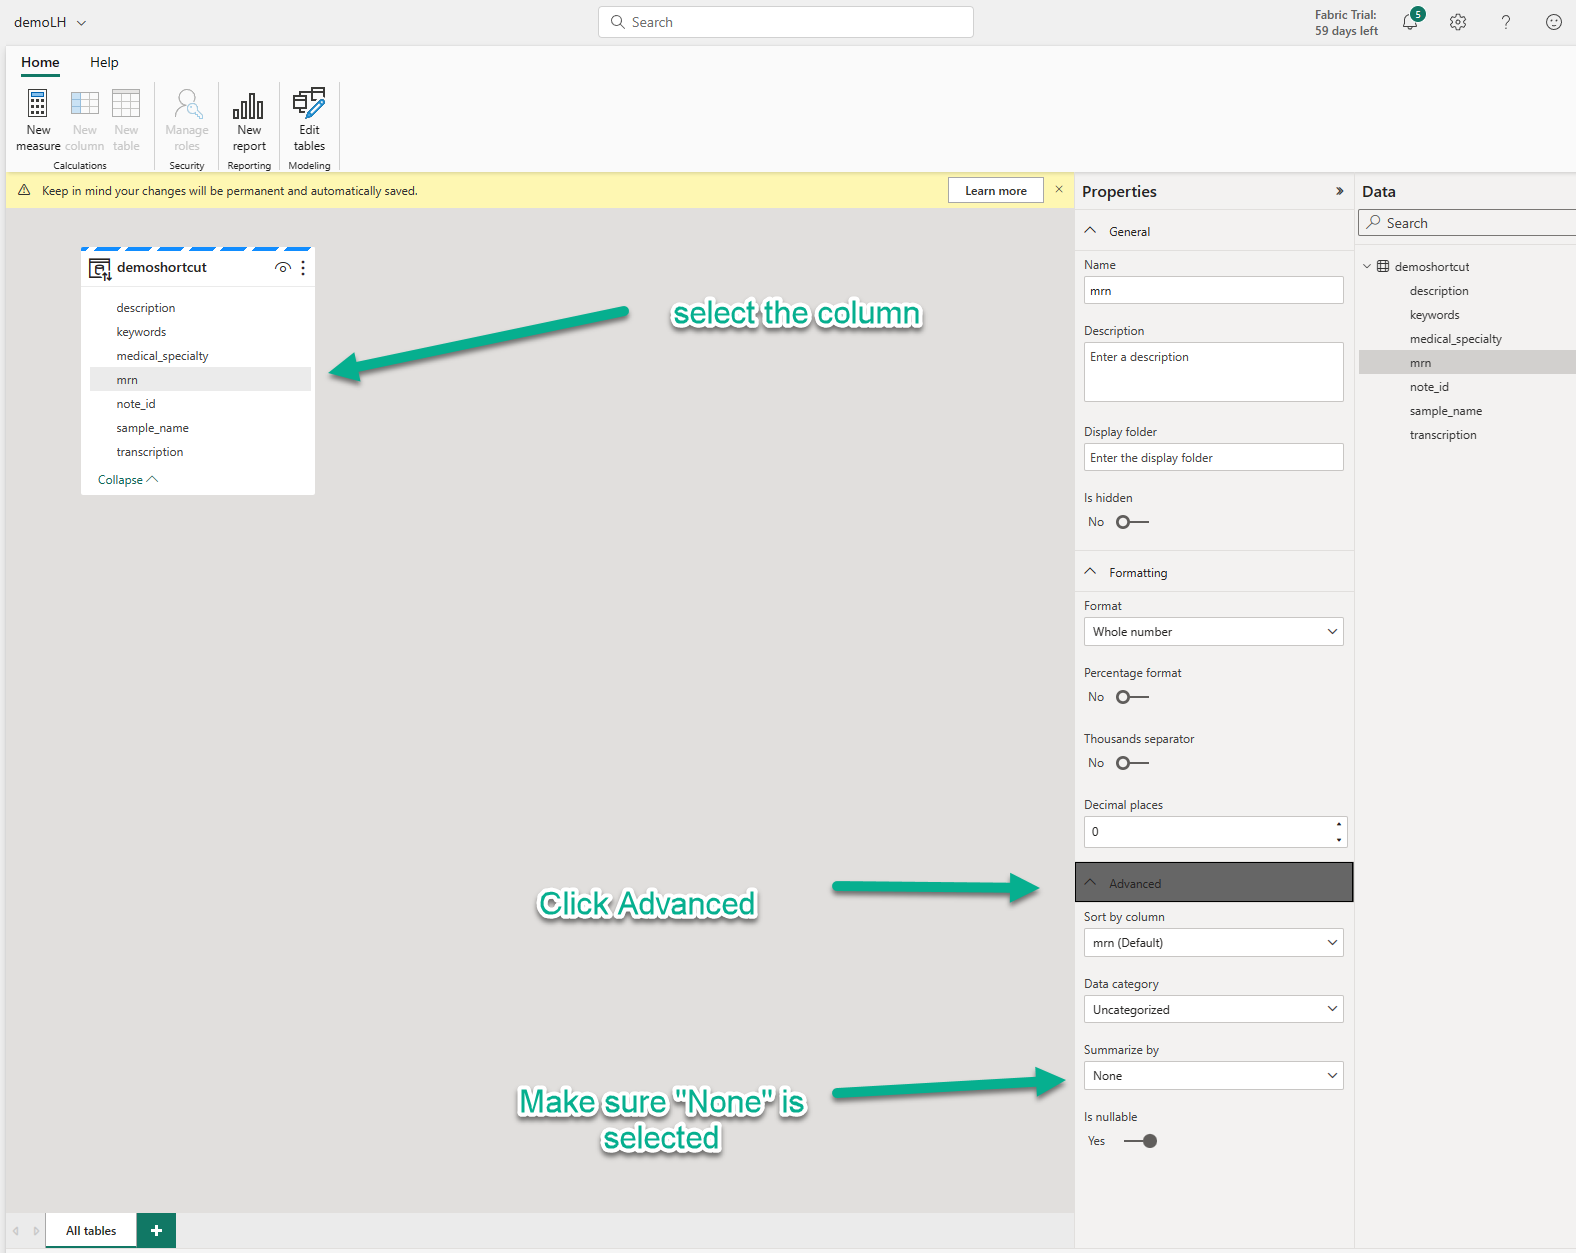Toggle the Is hidden switch
This screenshot has width=1576, height=1253.
tap(1132, 522)
